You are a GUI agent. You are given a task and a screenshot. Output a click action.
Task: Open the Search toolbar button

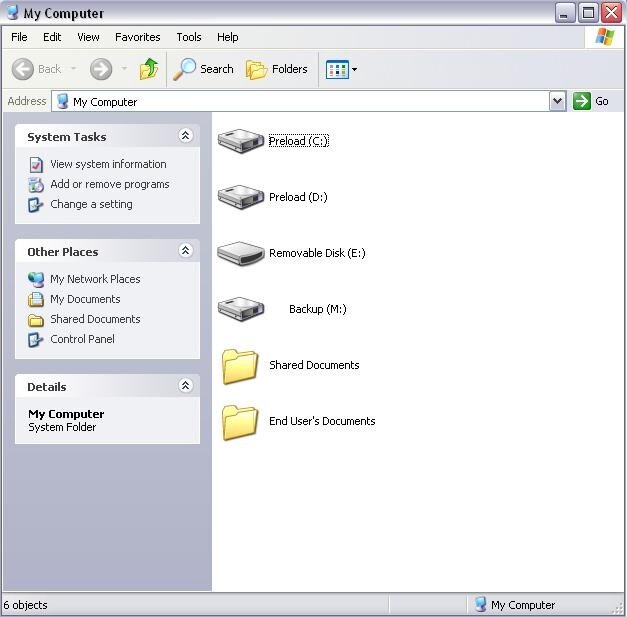(x=203, y=69)
